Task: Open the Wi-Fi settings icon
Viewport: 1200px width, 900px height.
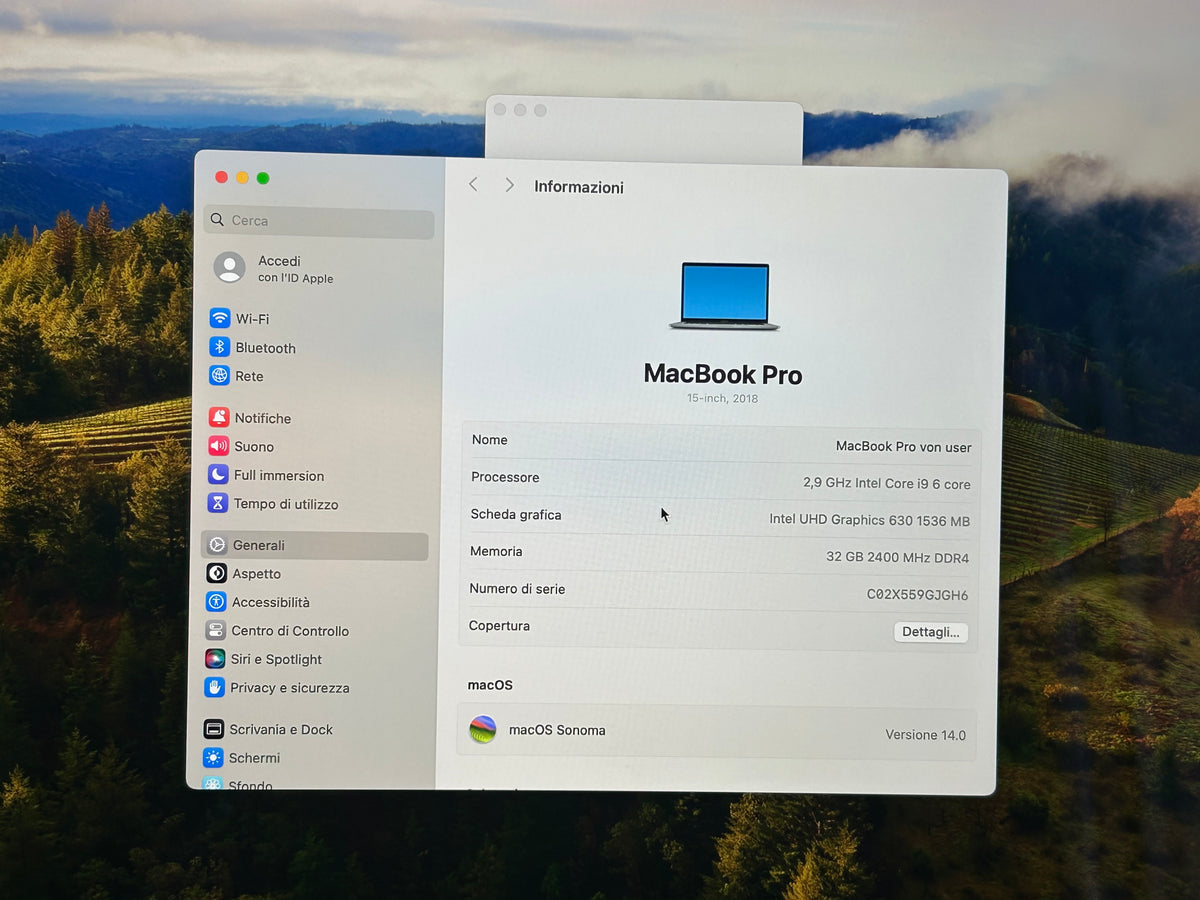Action: [220, 318]
